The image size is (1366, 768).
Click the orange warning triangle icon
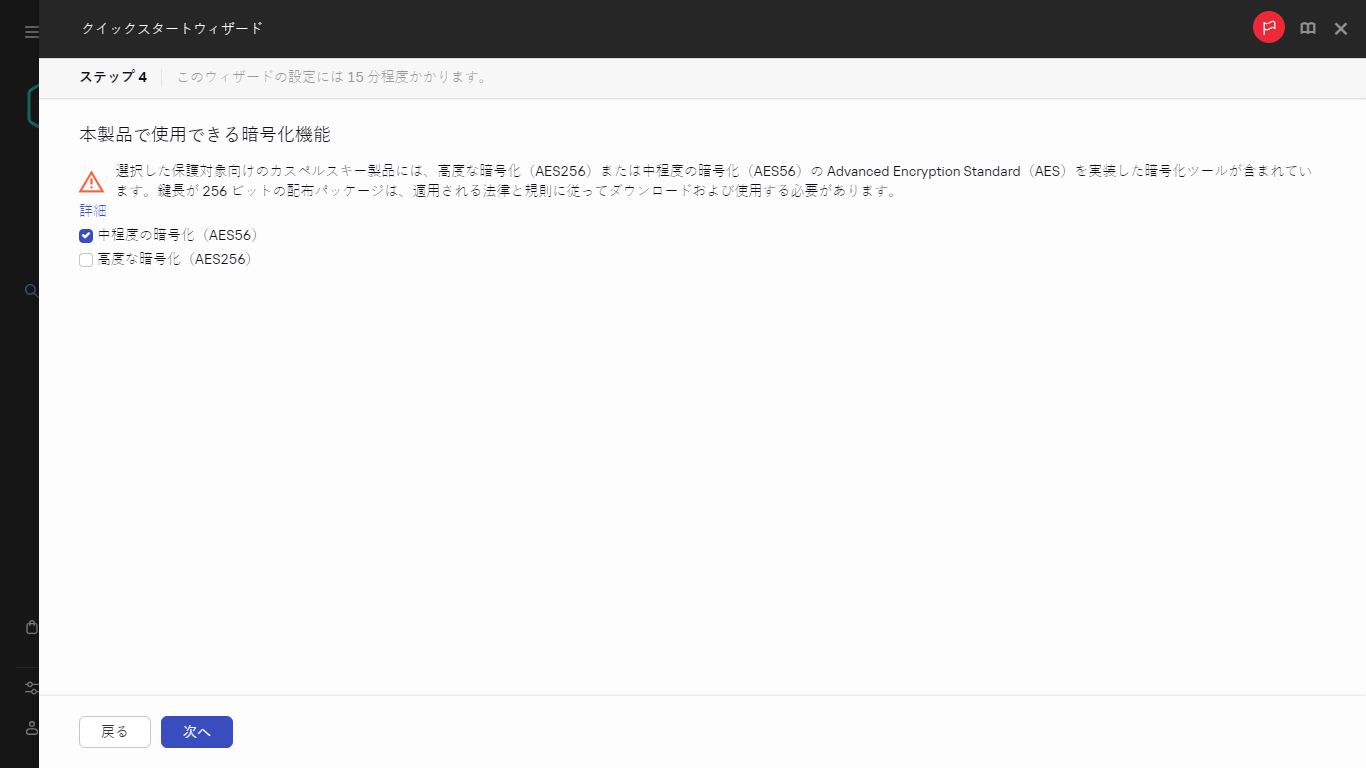[x=91, y=181]
